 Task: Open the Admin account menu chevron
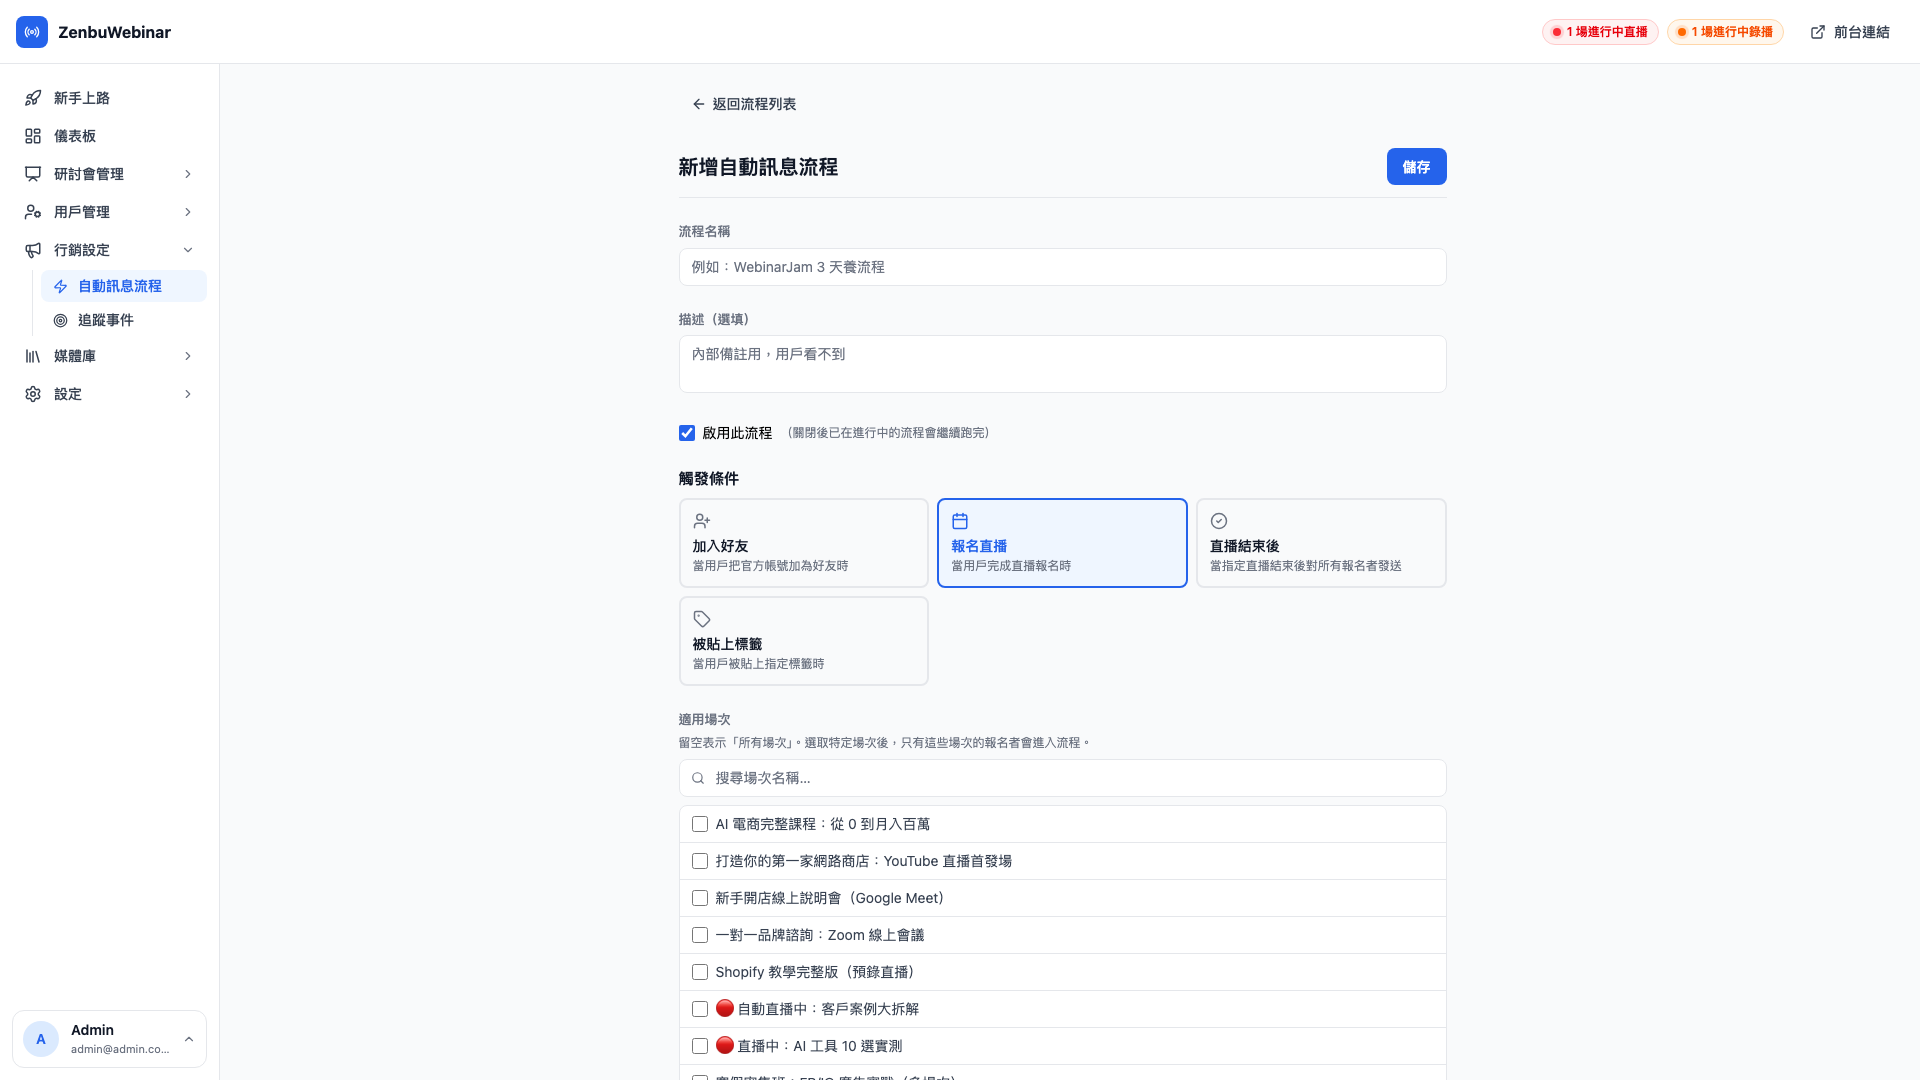pyautogui.click(x=189, y=1039)
